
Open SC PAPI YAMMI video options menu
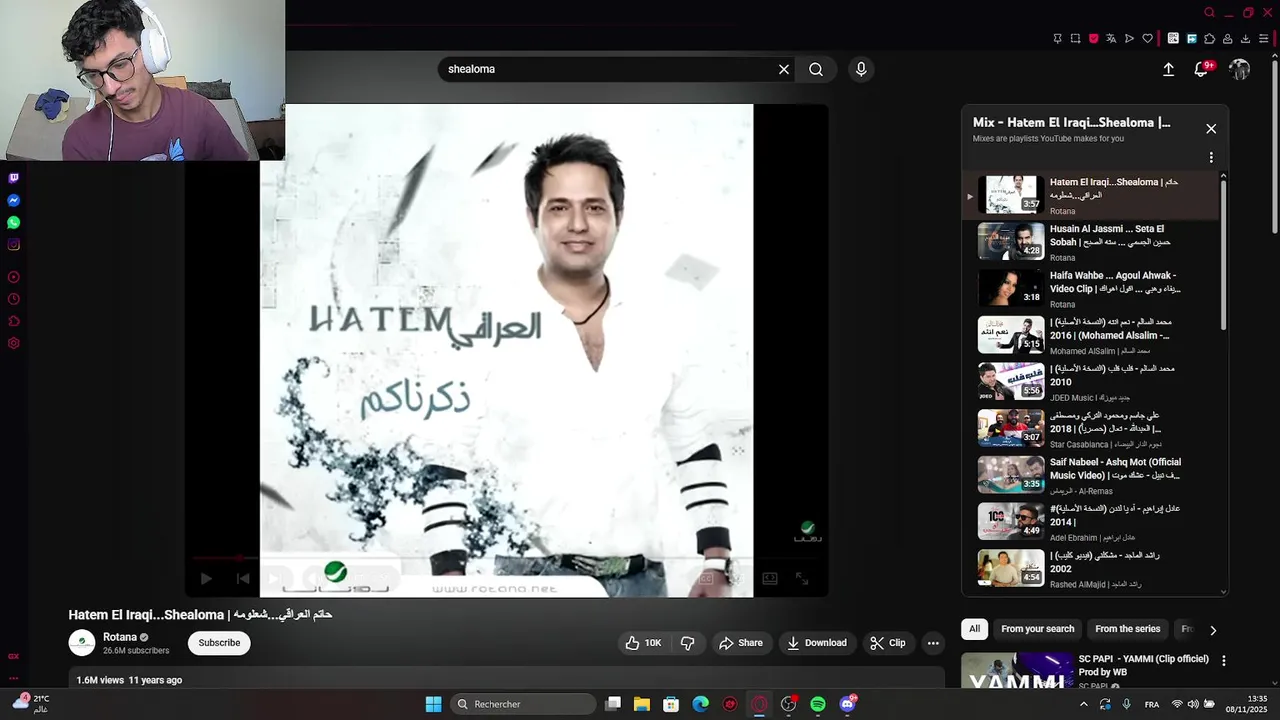(1223, 661)
